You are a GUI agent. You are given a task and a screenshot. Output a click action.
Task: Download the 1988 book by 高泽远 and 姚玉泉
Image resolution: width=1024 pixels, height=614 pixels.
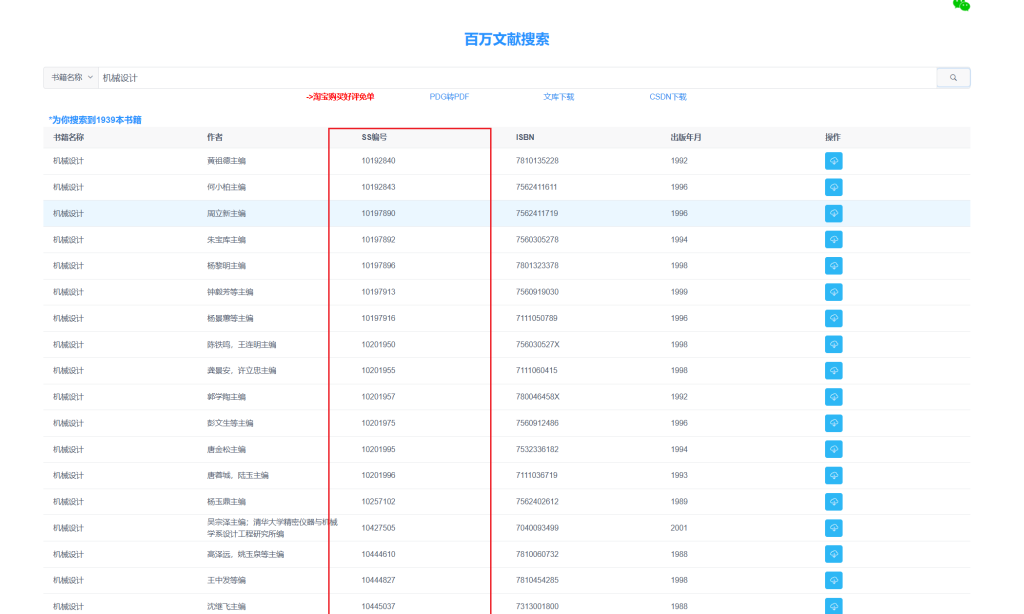tap(833, 554)
